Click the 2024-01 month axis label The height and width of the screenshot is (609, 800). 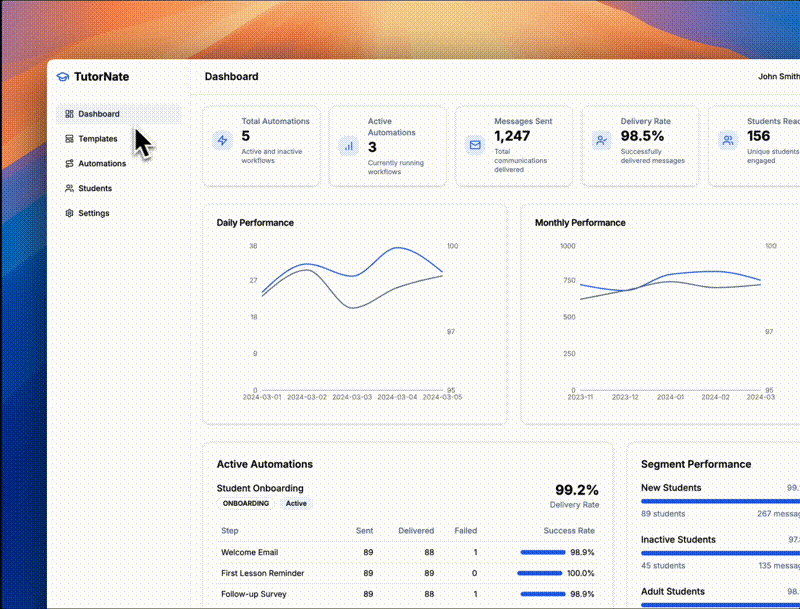pyautogui.click(x=670, y=397)
